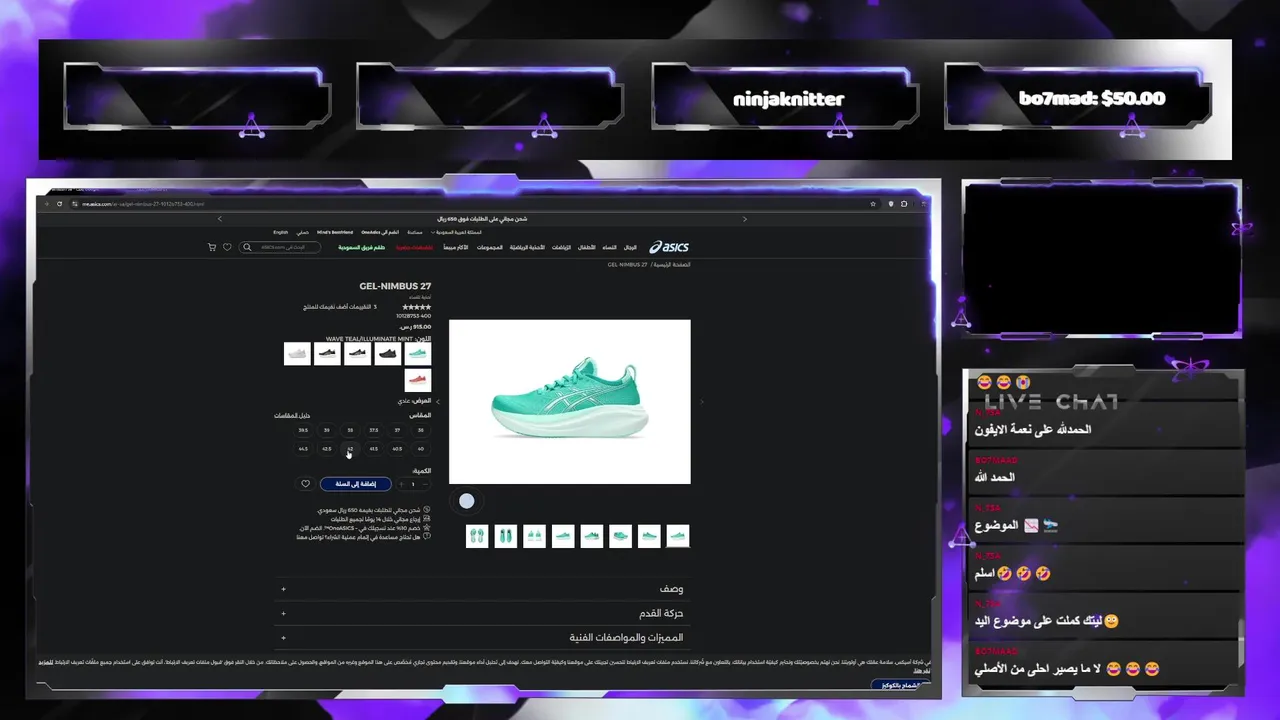Select the rightmost side-view thumbnail

point(678,537)
